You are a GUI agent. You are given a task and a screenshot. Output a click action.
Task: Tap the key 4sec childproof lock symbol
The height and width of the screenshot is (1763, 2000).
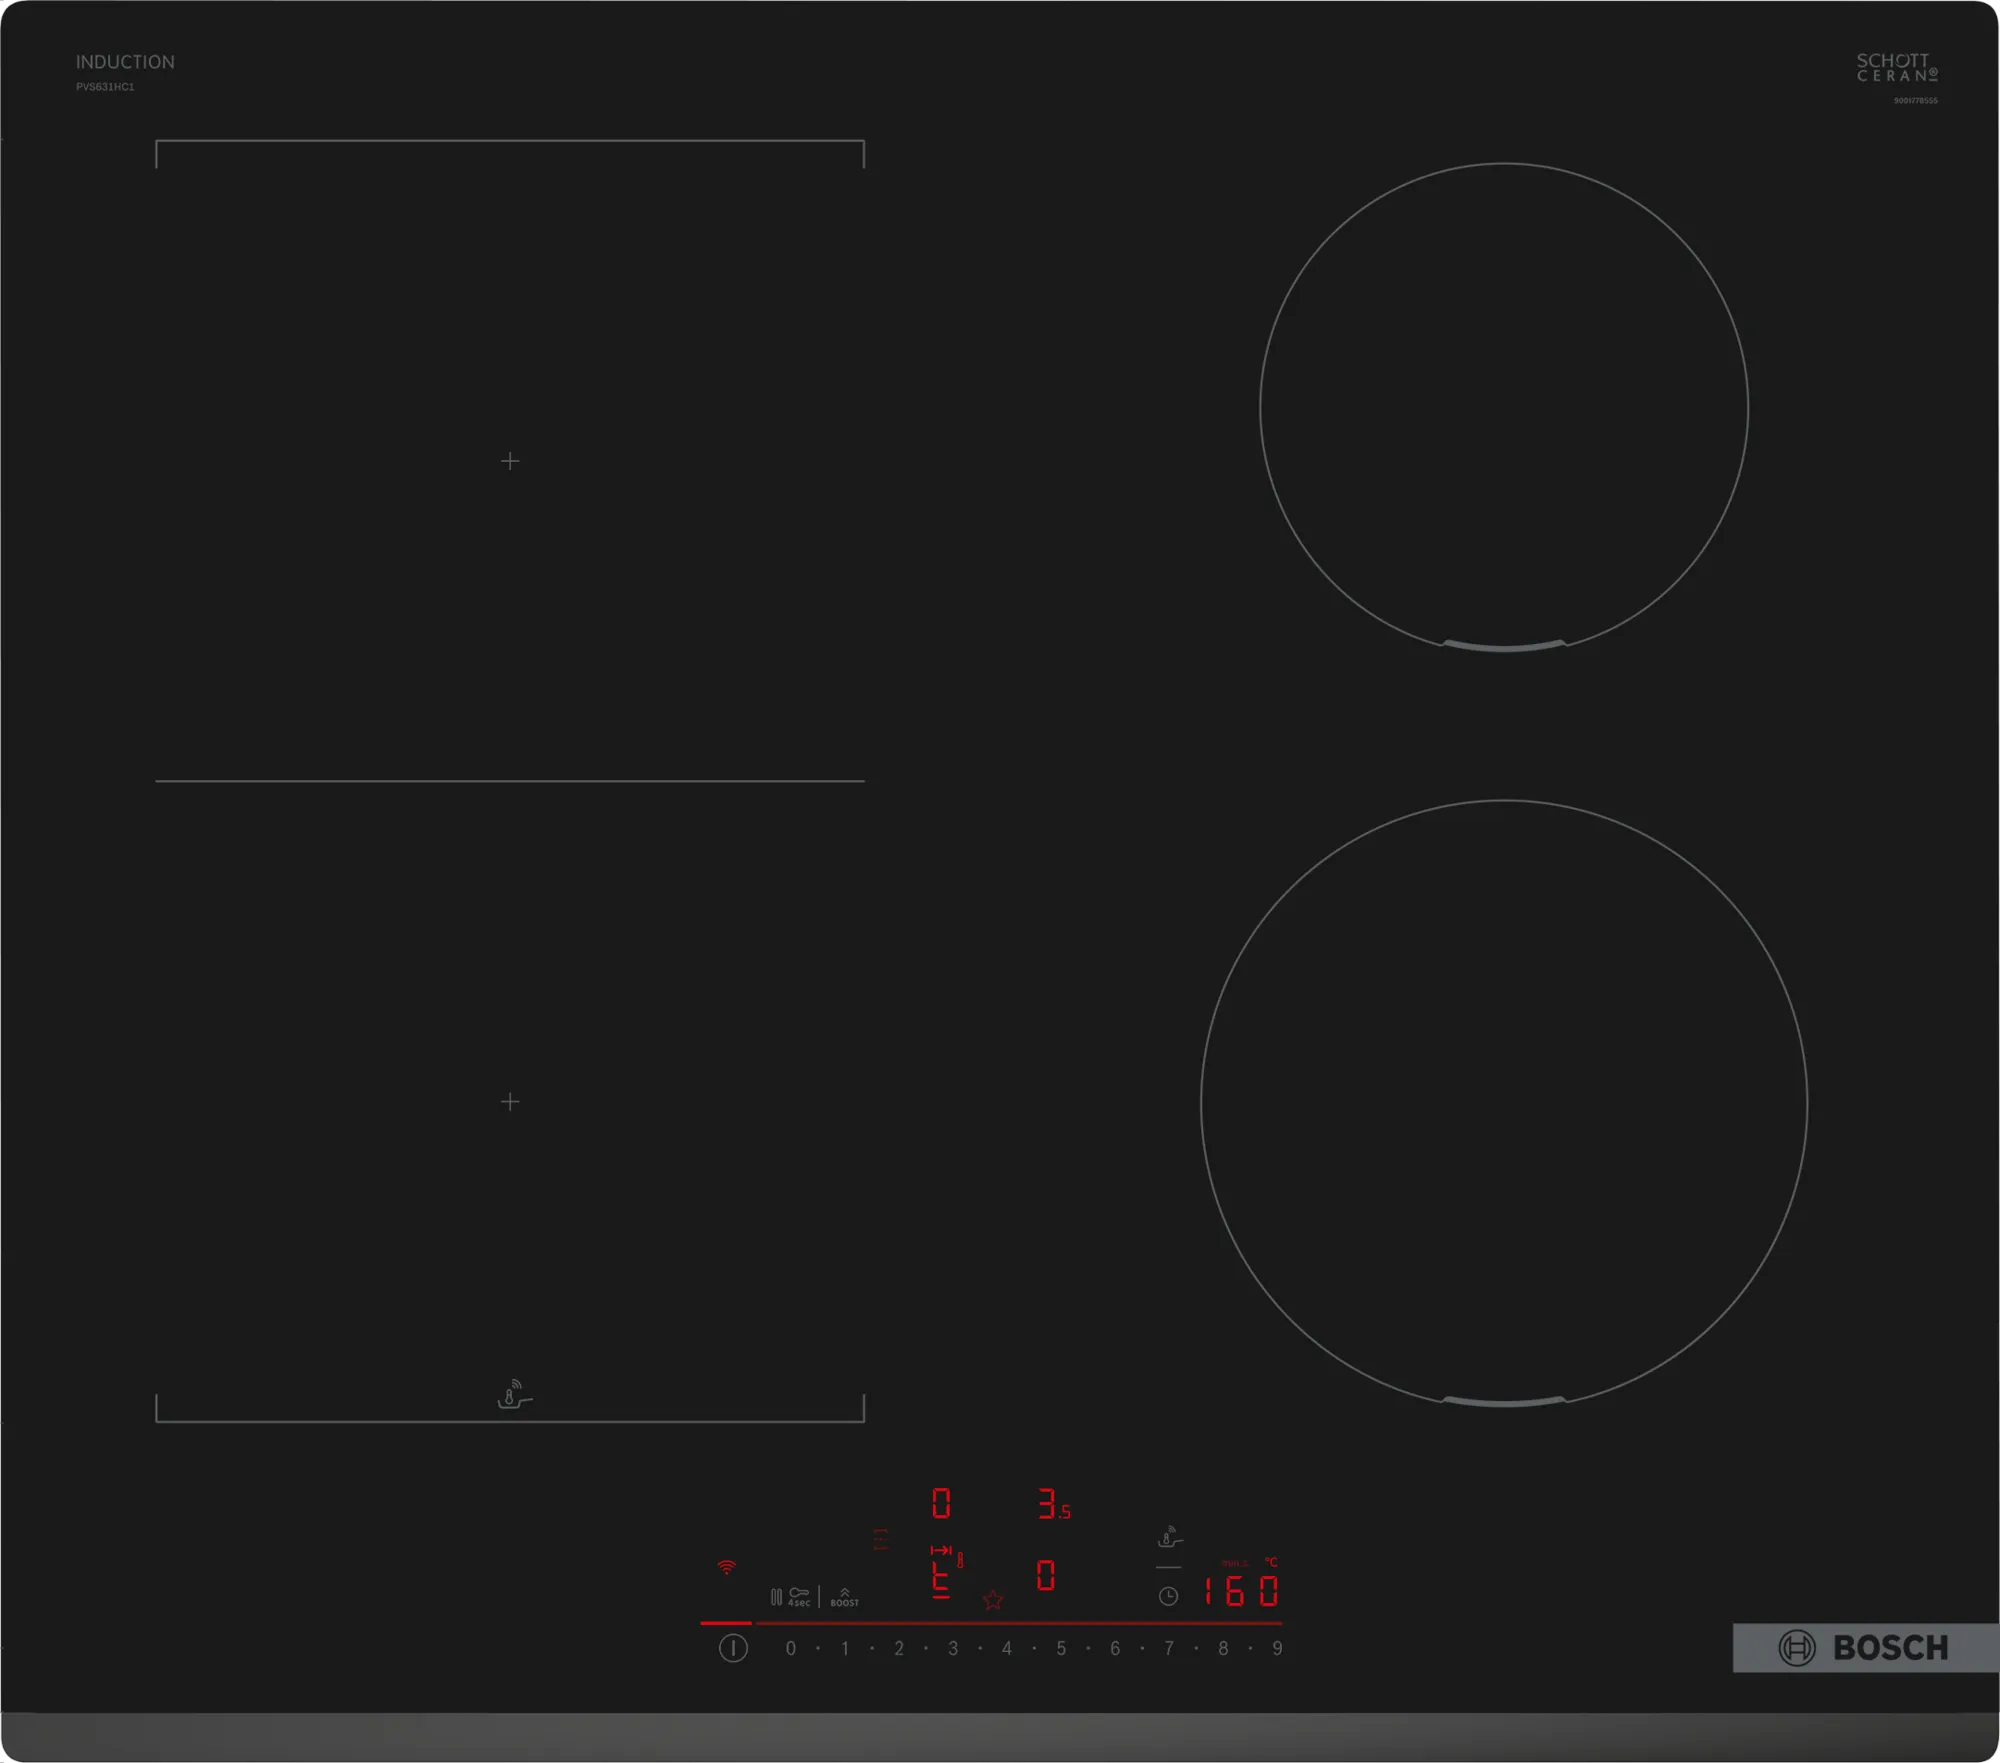[799, 1597]
